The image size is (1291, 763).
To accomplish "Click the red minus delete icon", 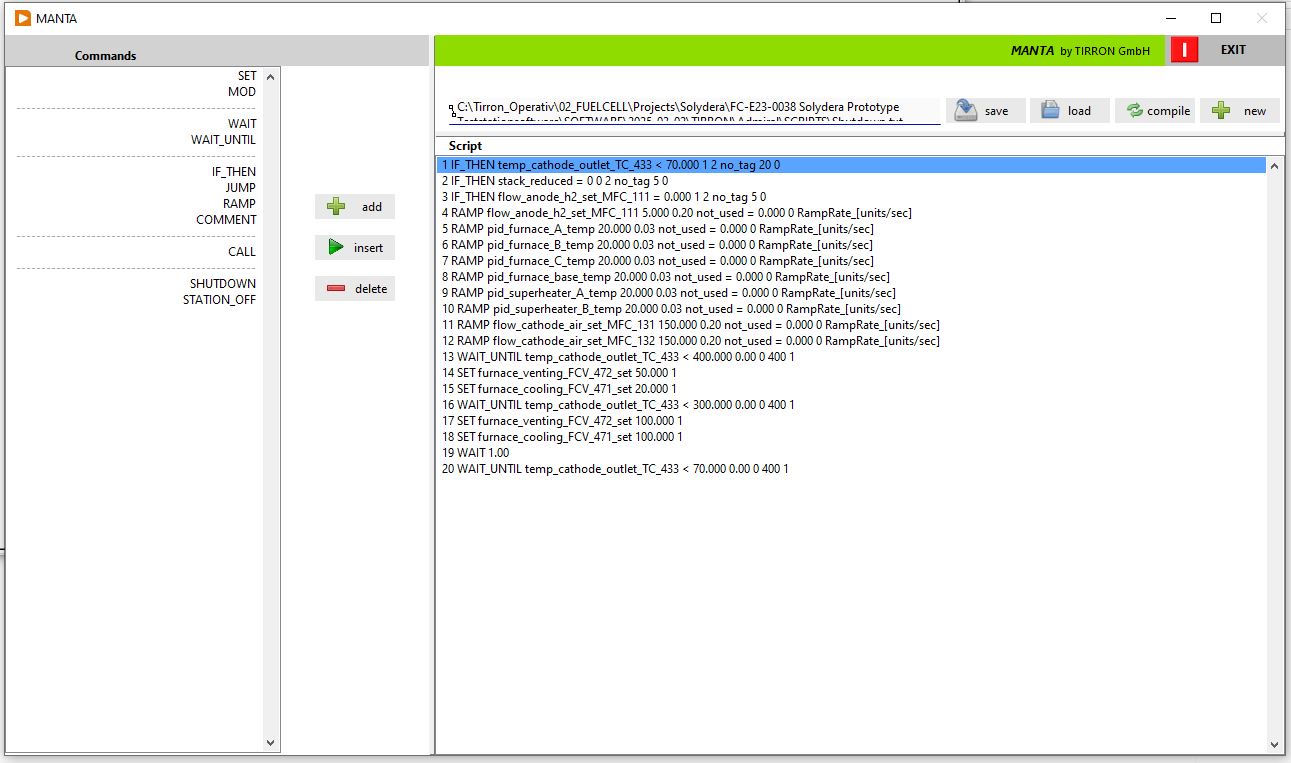I will (336, 289).
